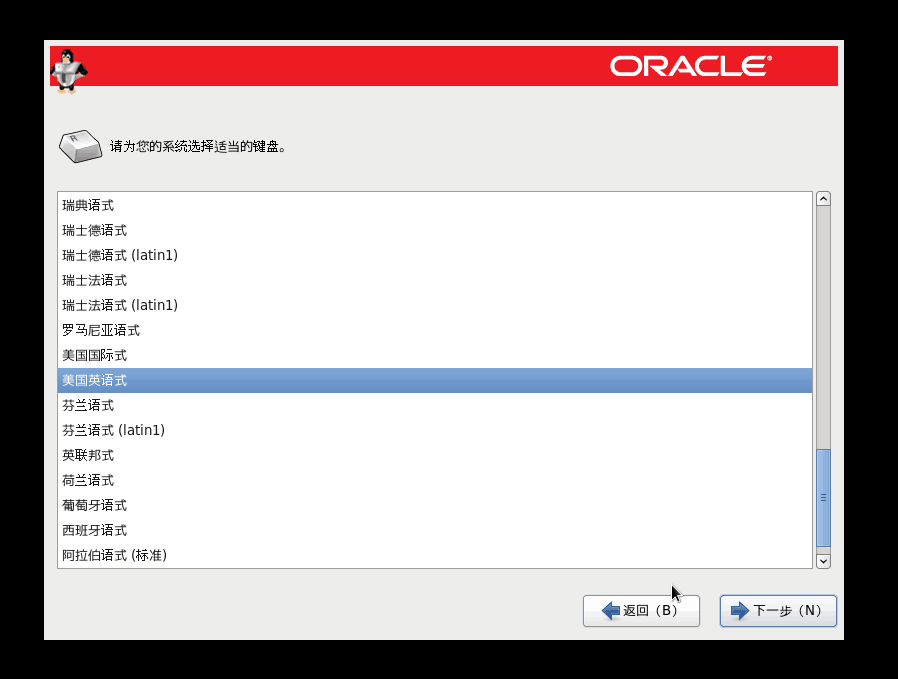This screenshot has height=679, width=898.
Task: Select 瑞士德语式 (latin1) keyboard layout
Action: 120,255
